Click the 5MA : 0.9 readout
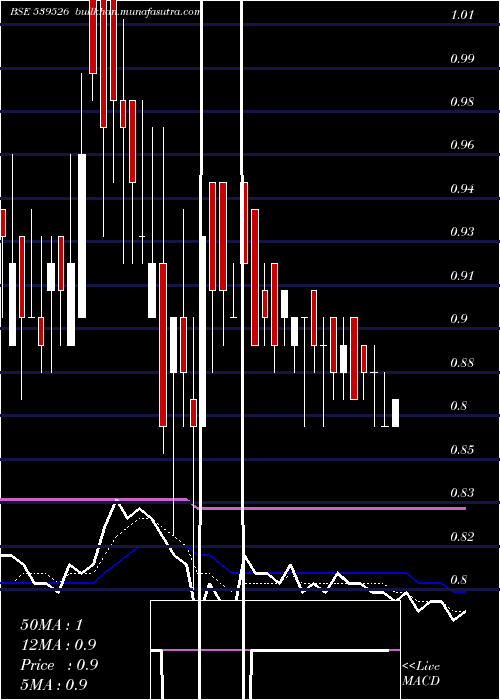Image resolution: width=500 pixels, height=700 pixels. [54, 685]
